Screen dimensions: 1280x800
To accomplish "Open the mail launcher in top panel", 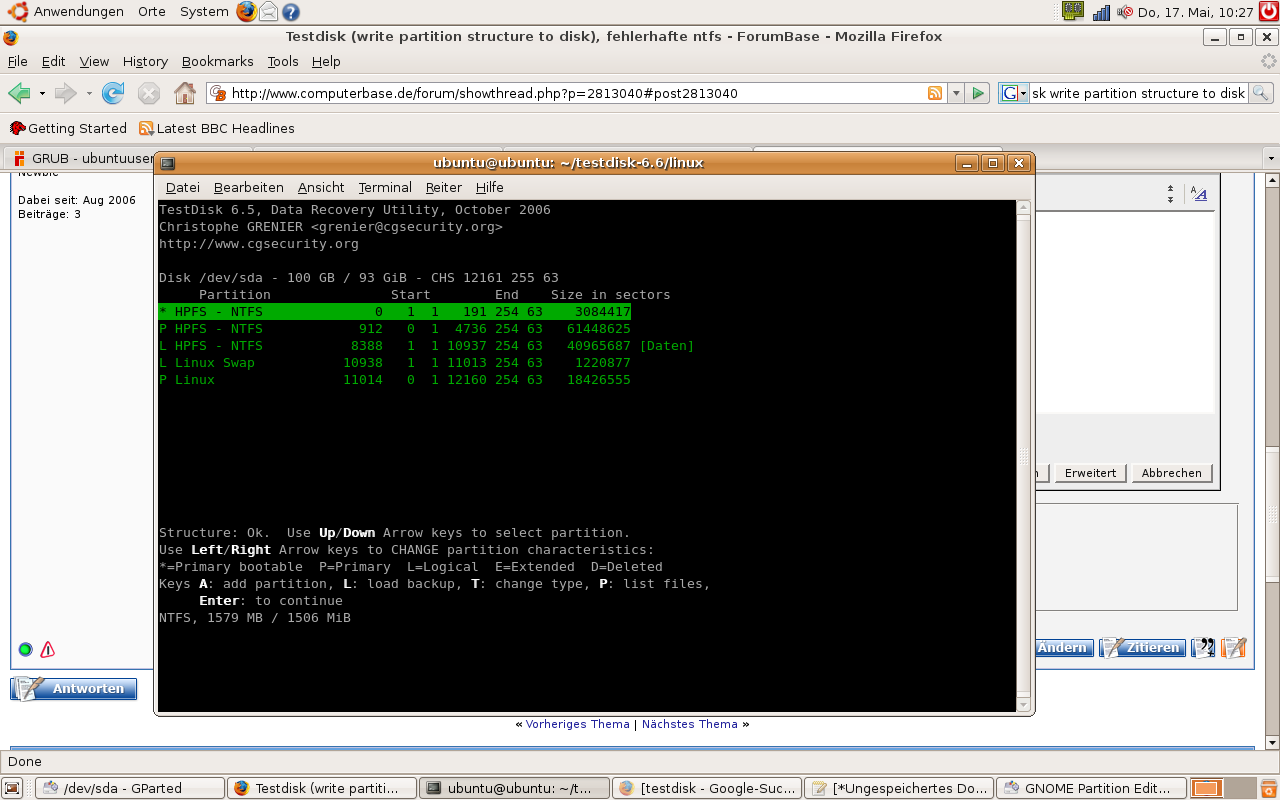I will pyautogui.click(x=268, y=12).
